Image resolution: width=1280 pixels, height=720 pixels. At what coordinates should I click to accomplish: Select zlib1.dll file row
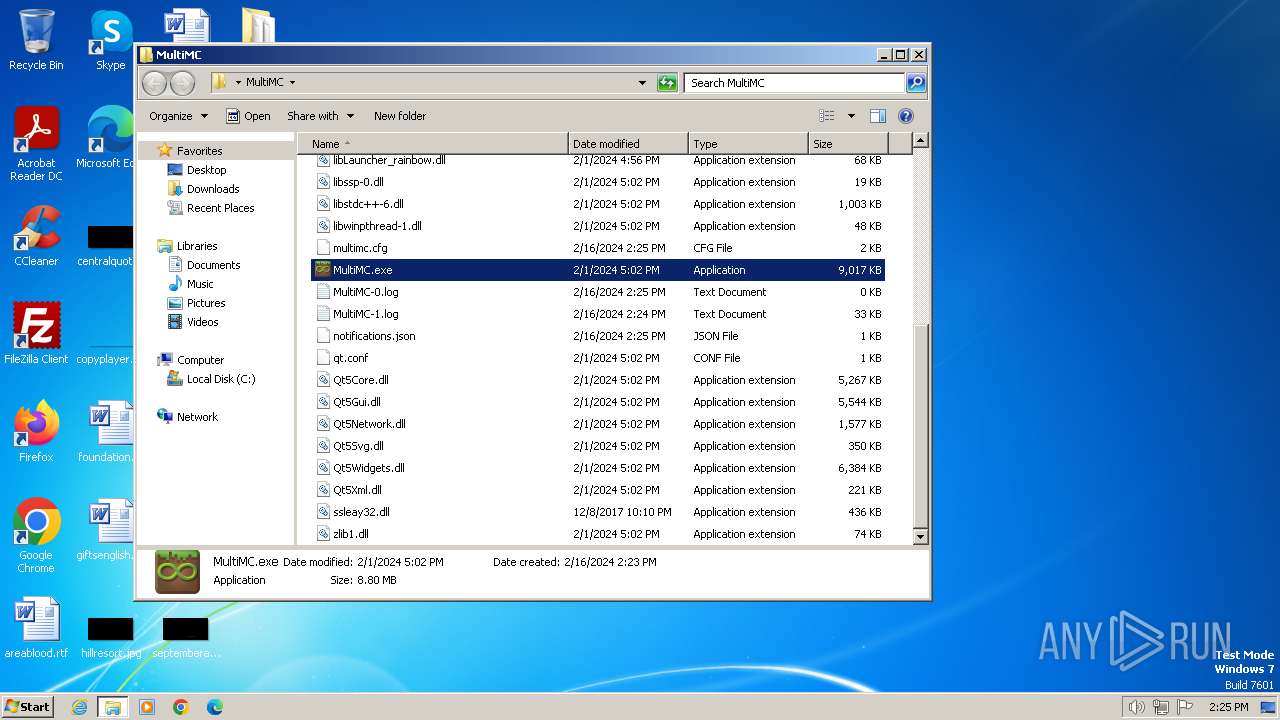[x=598, y=534]
